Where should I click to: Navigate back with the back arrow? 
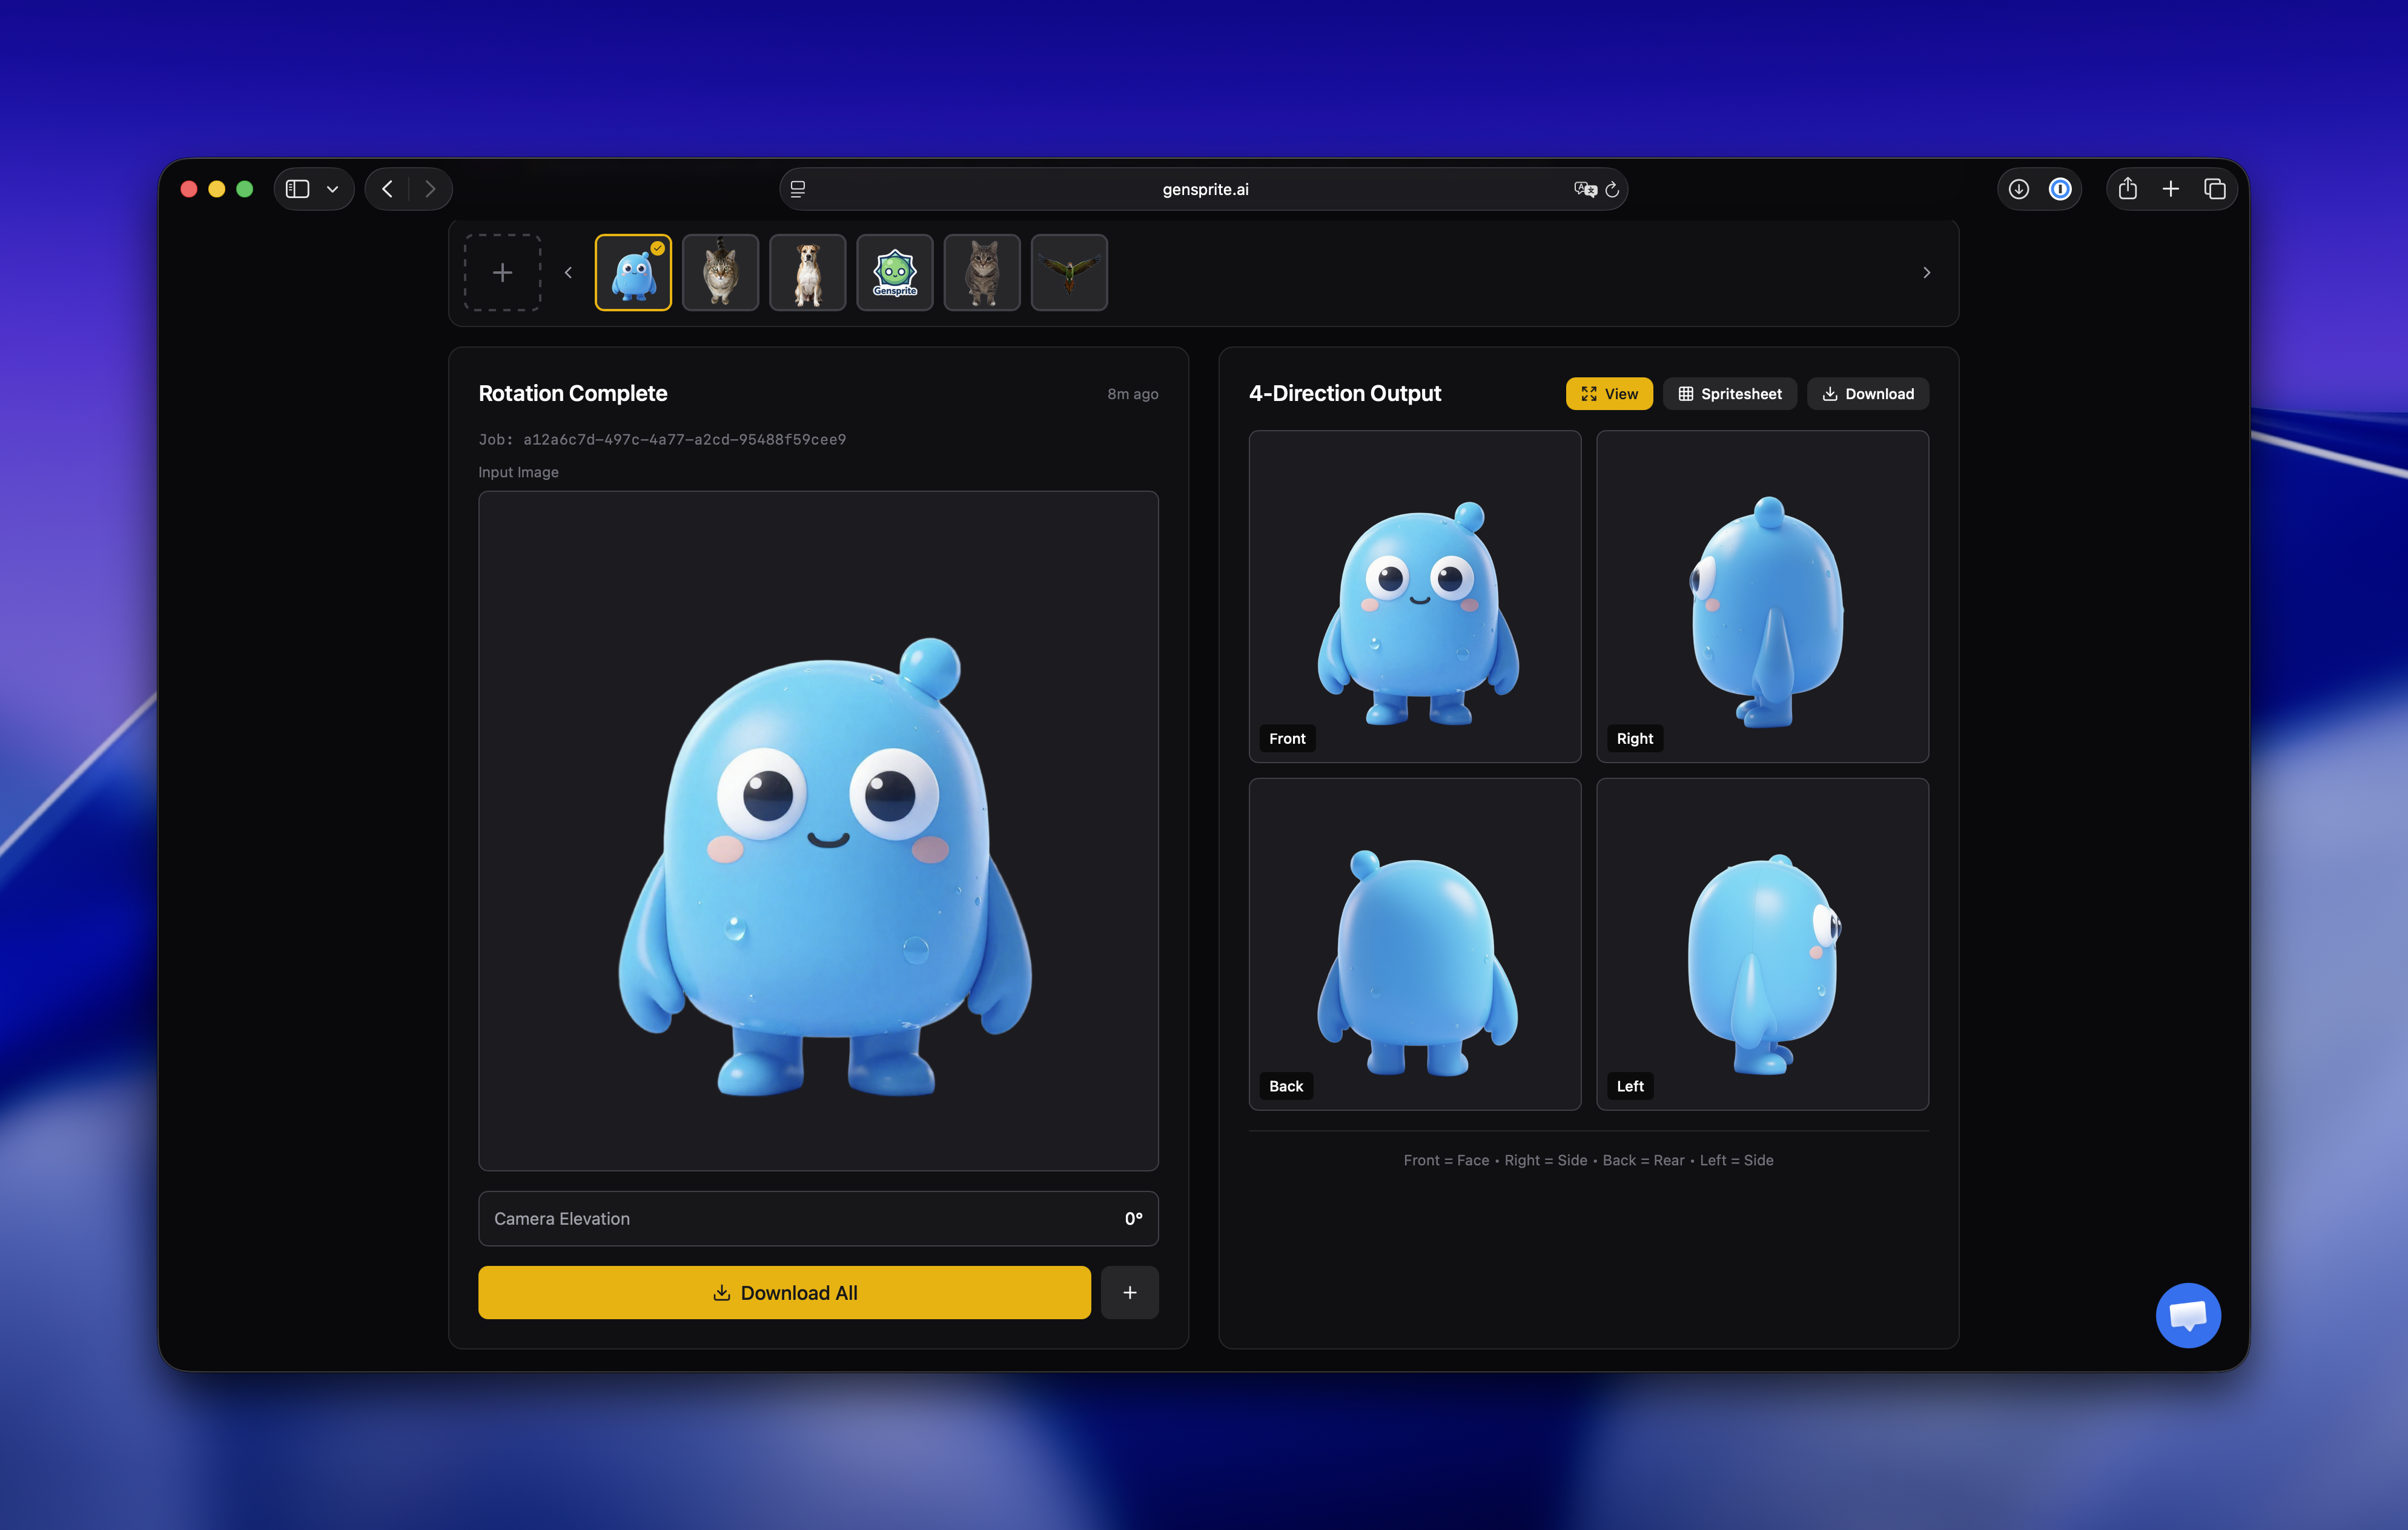click(x=386, y=188)
